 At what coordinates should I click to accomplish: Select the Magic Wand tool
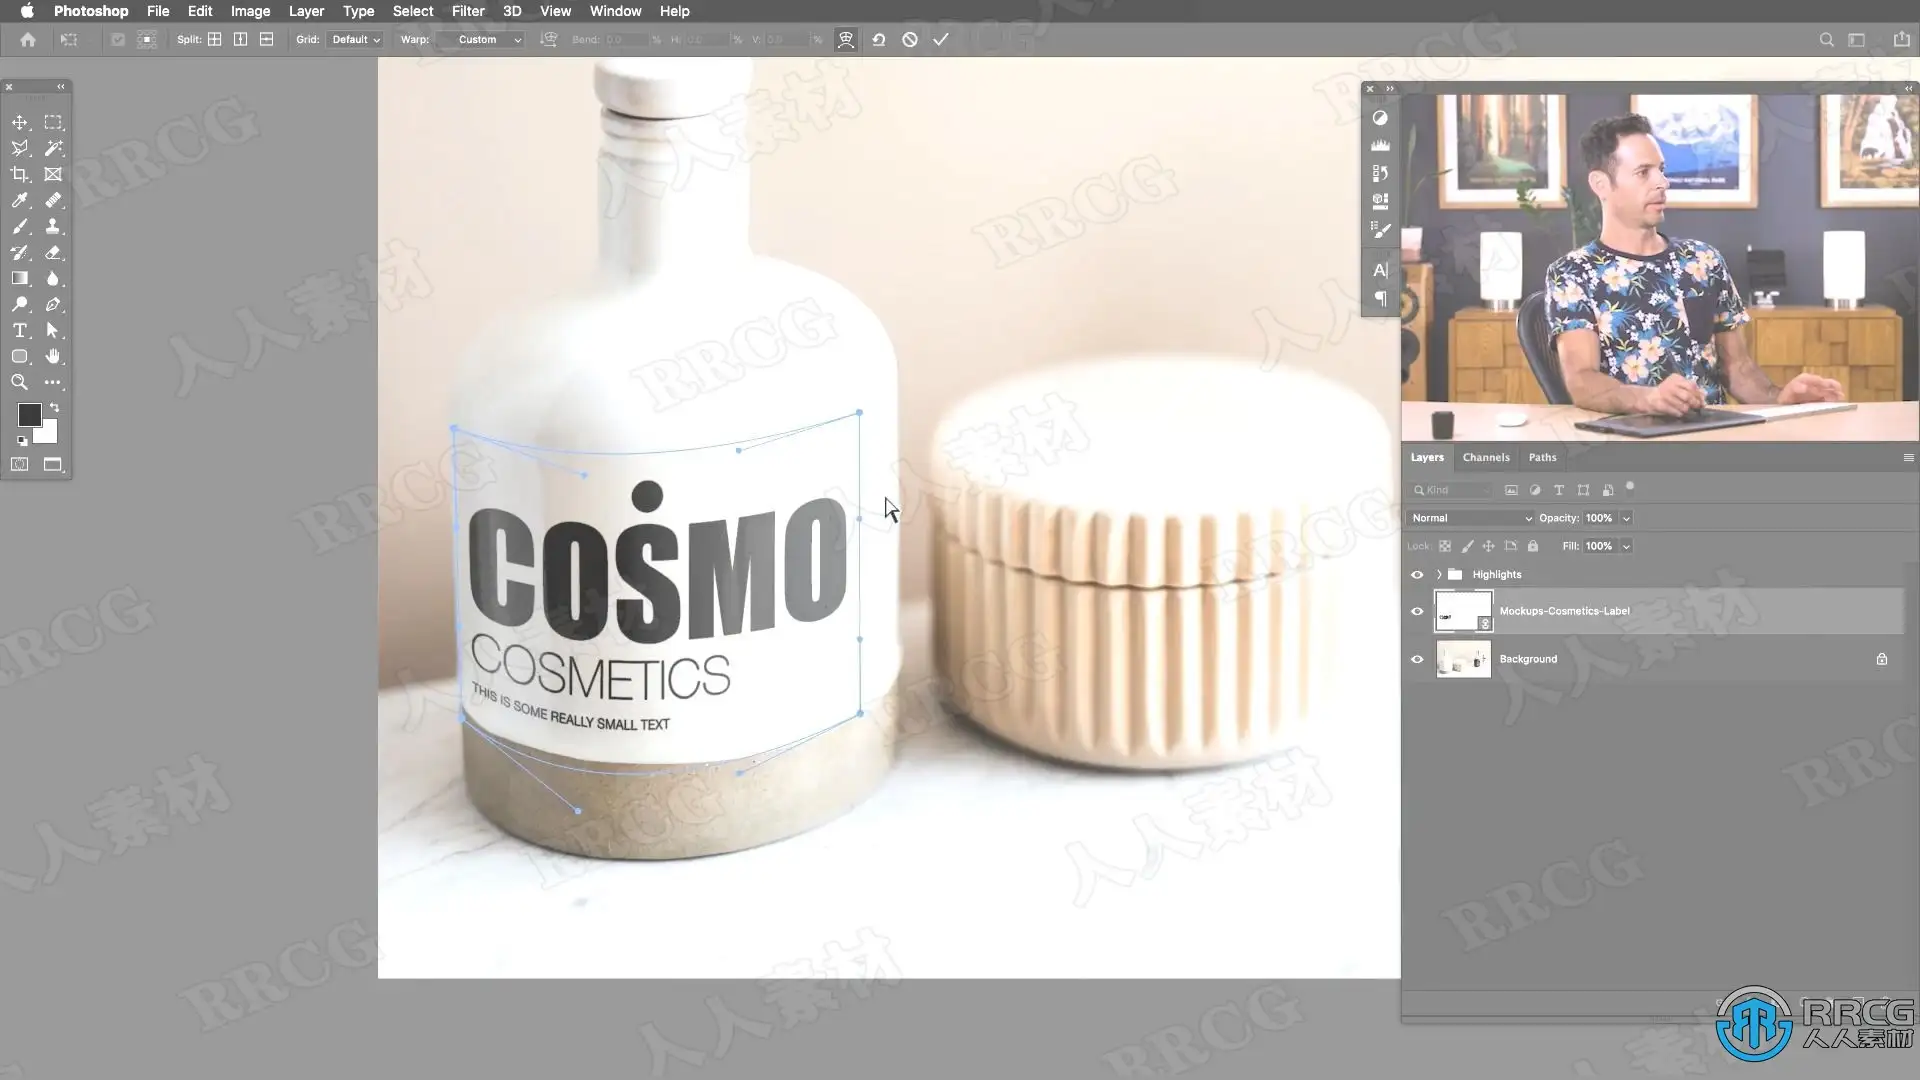pyautogui.click(x=53, y=148)
